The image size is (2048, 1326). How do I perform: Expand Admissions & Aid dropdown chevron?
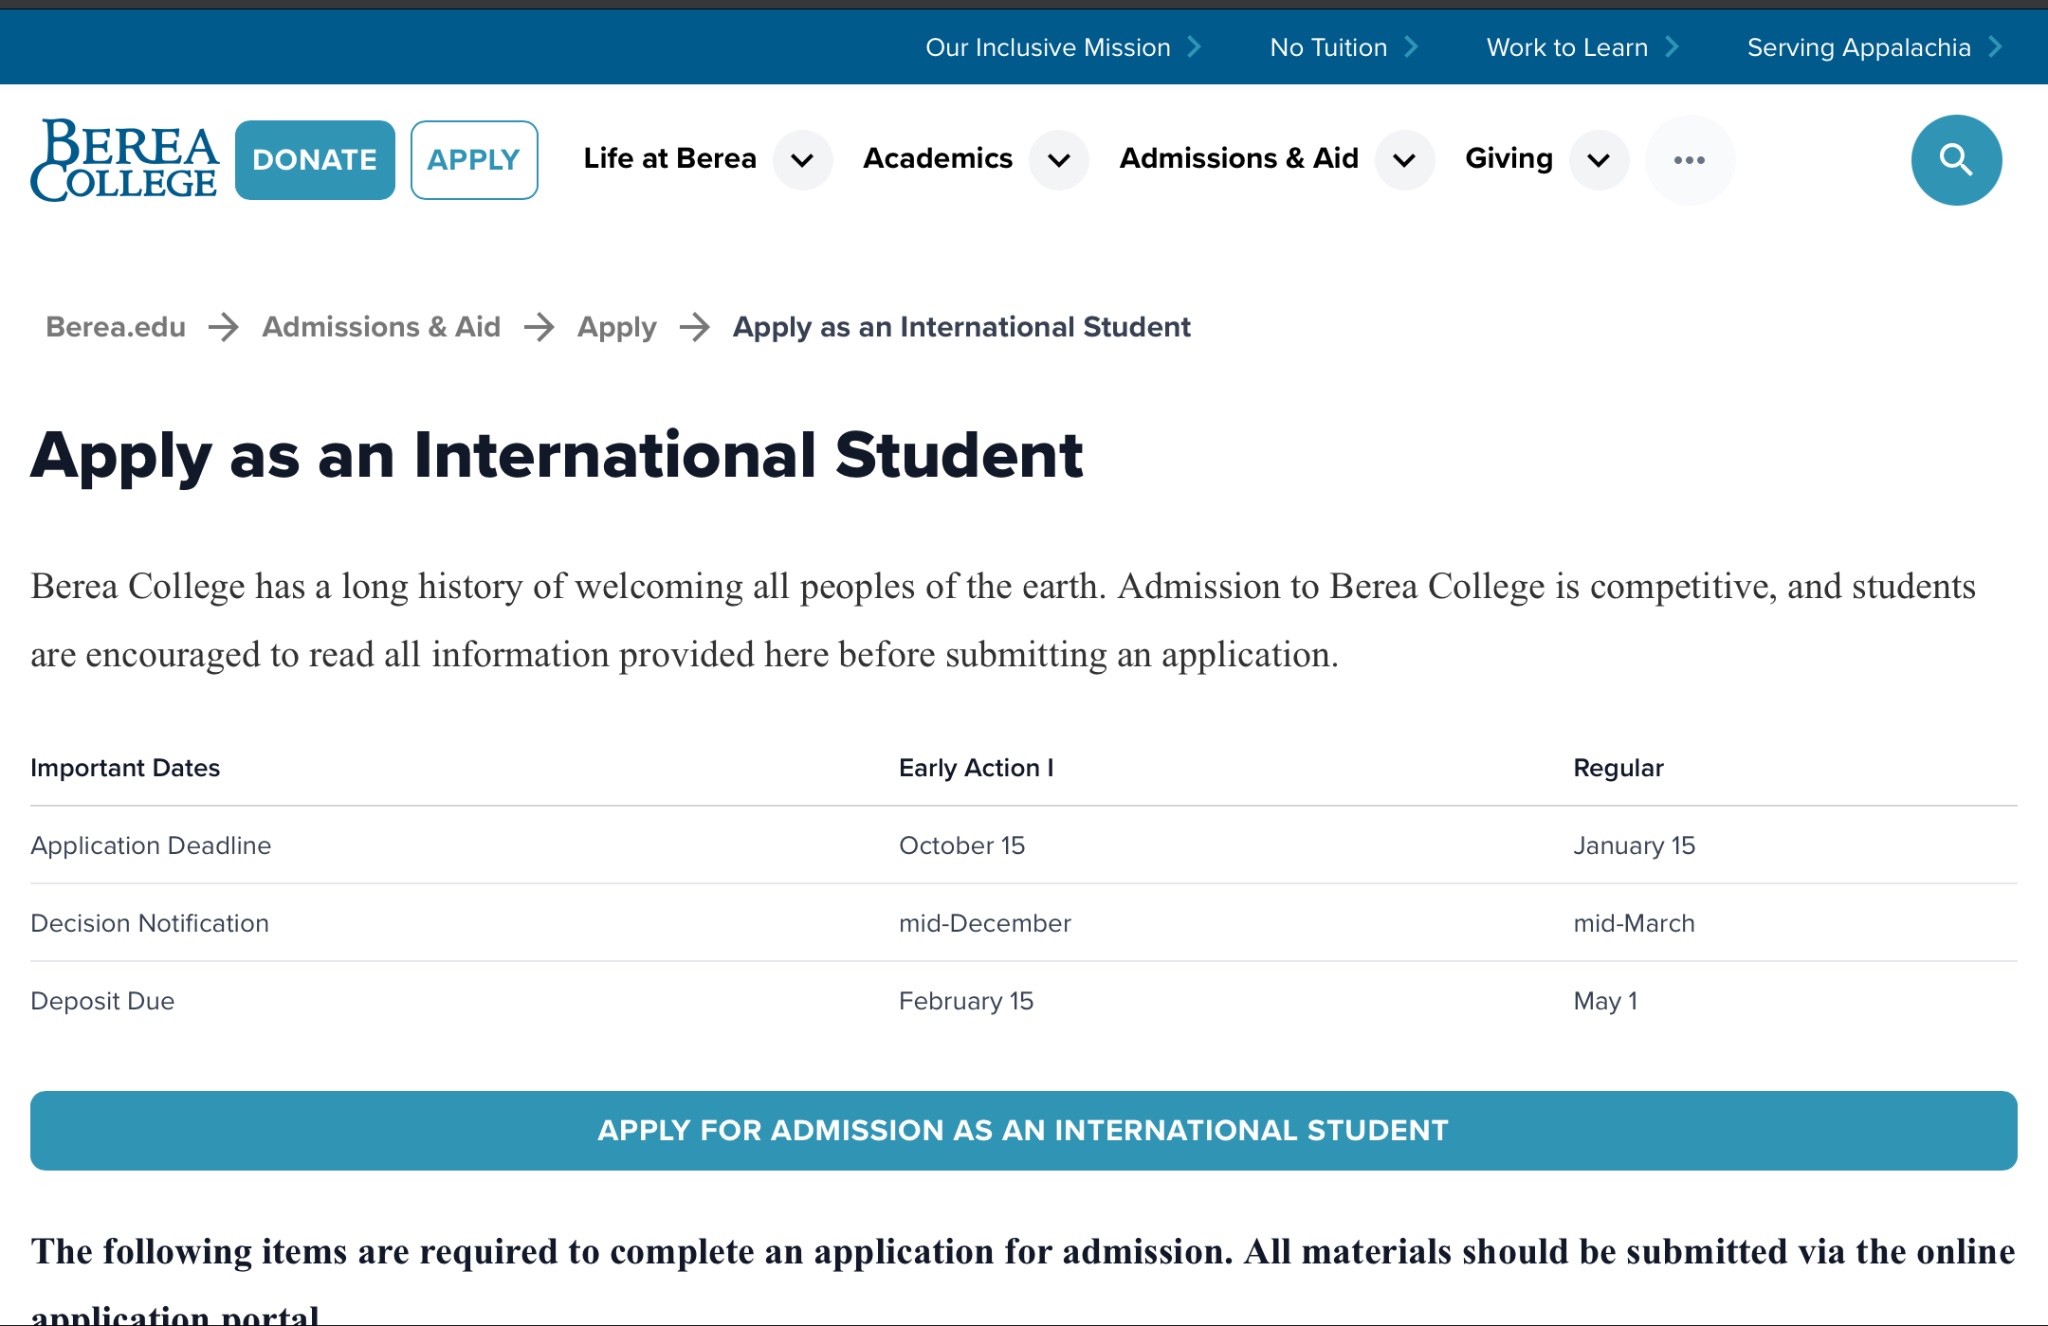[1404, 160]
